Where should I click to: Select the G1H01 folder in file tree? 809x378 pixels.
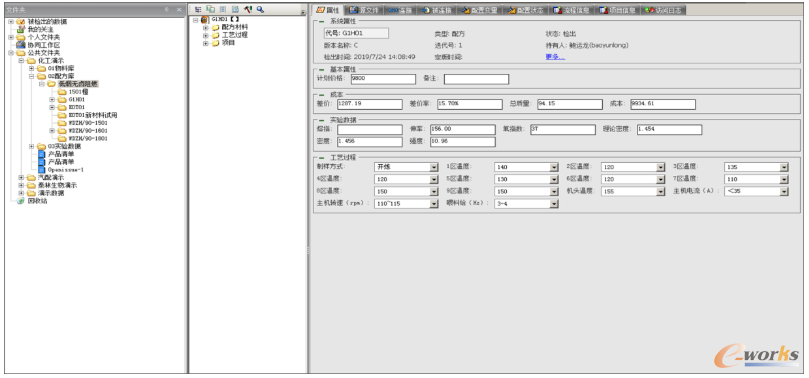[77, 100]
